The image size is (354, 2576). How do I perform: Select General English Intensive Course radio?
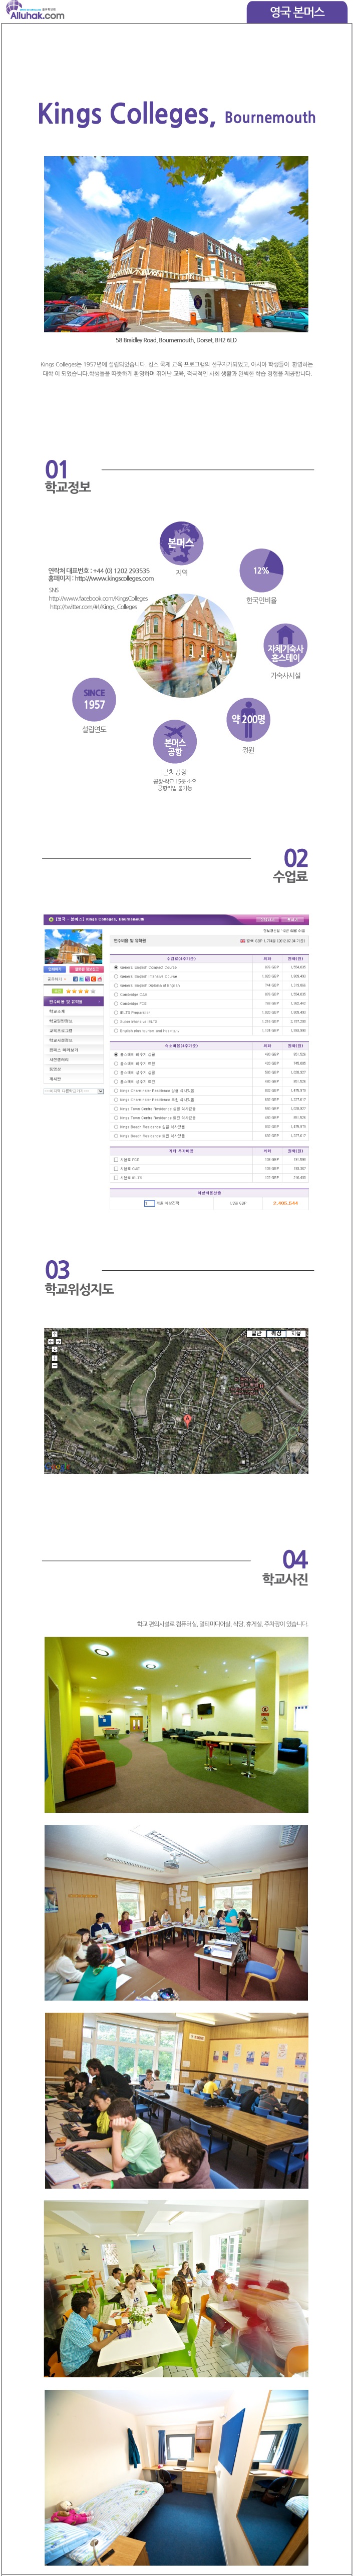pyautogui.click(x=116, y=977)
